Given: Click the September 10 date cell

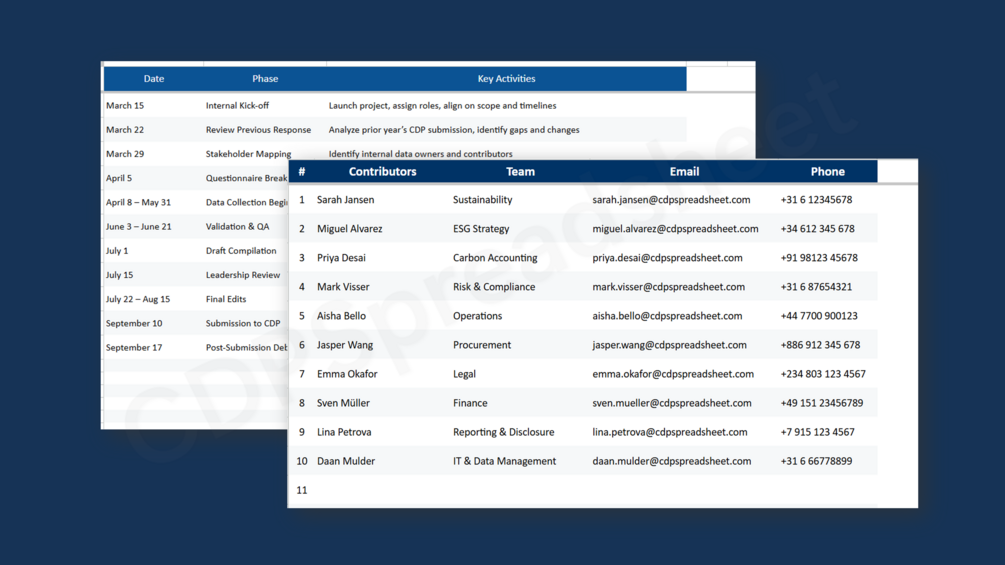Looking at the screenshot, I should click(x=134, y=323).
